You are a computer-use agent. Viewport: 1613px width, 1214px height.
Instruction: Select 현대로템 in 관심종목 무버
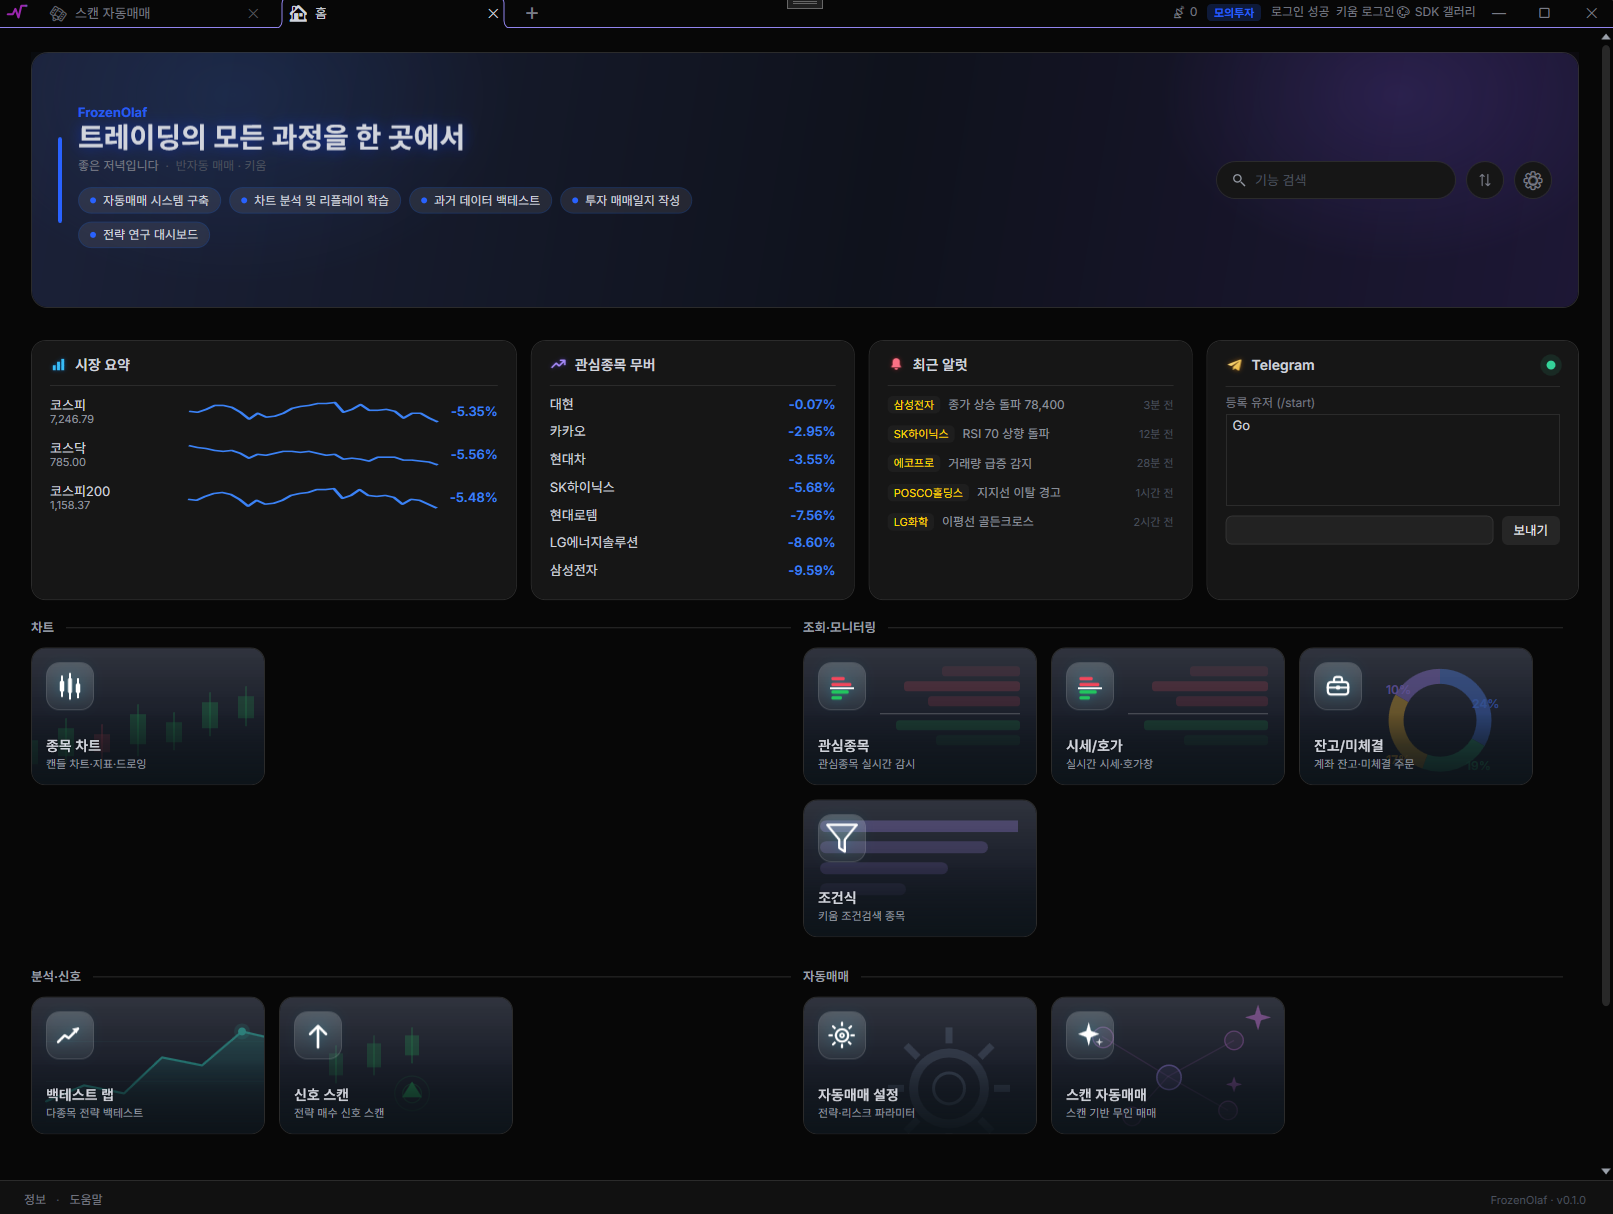pos(692,515)
